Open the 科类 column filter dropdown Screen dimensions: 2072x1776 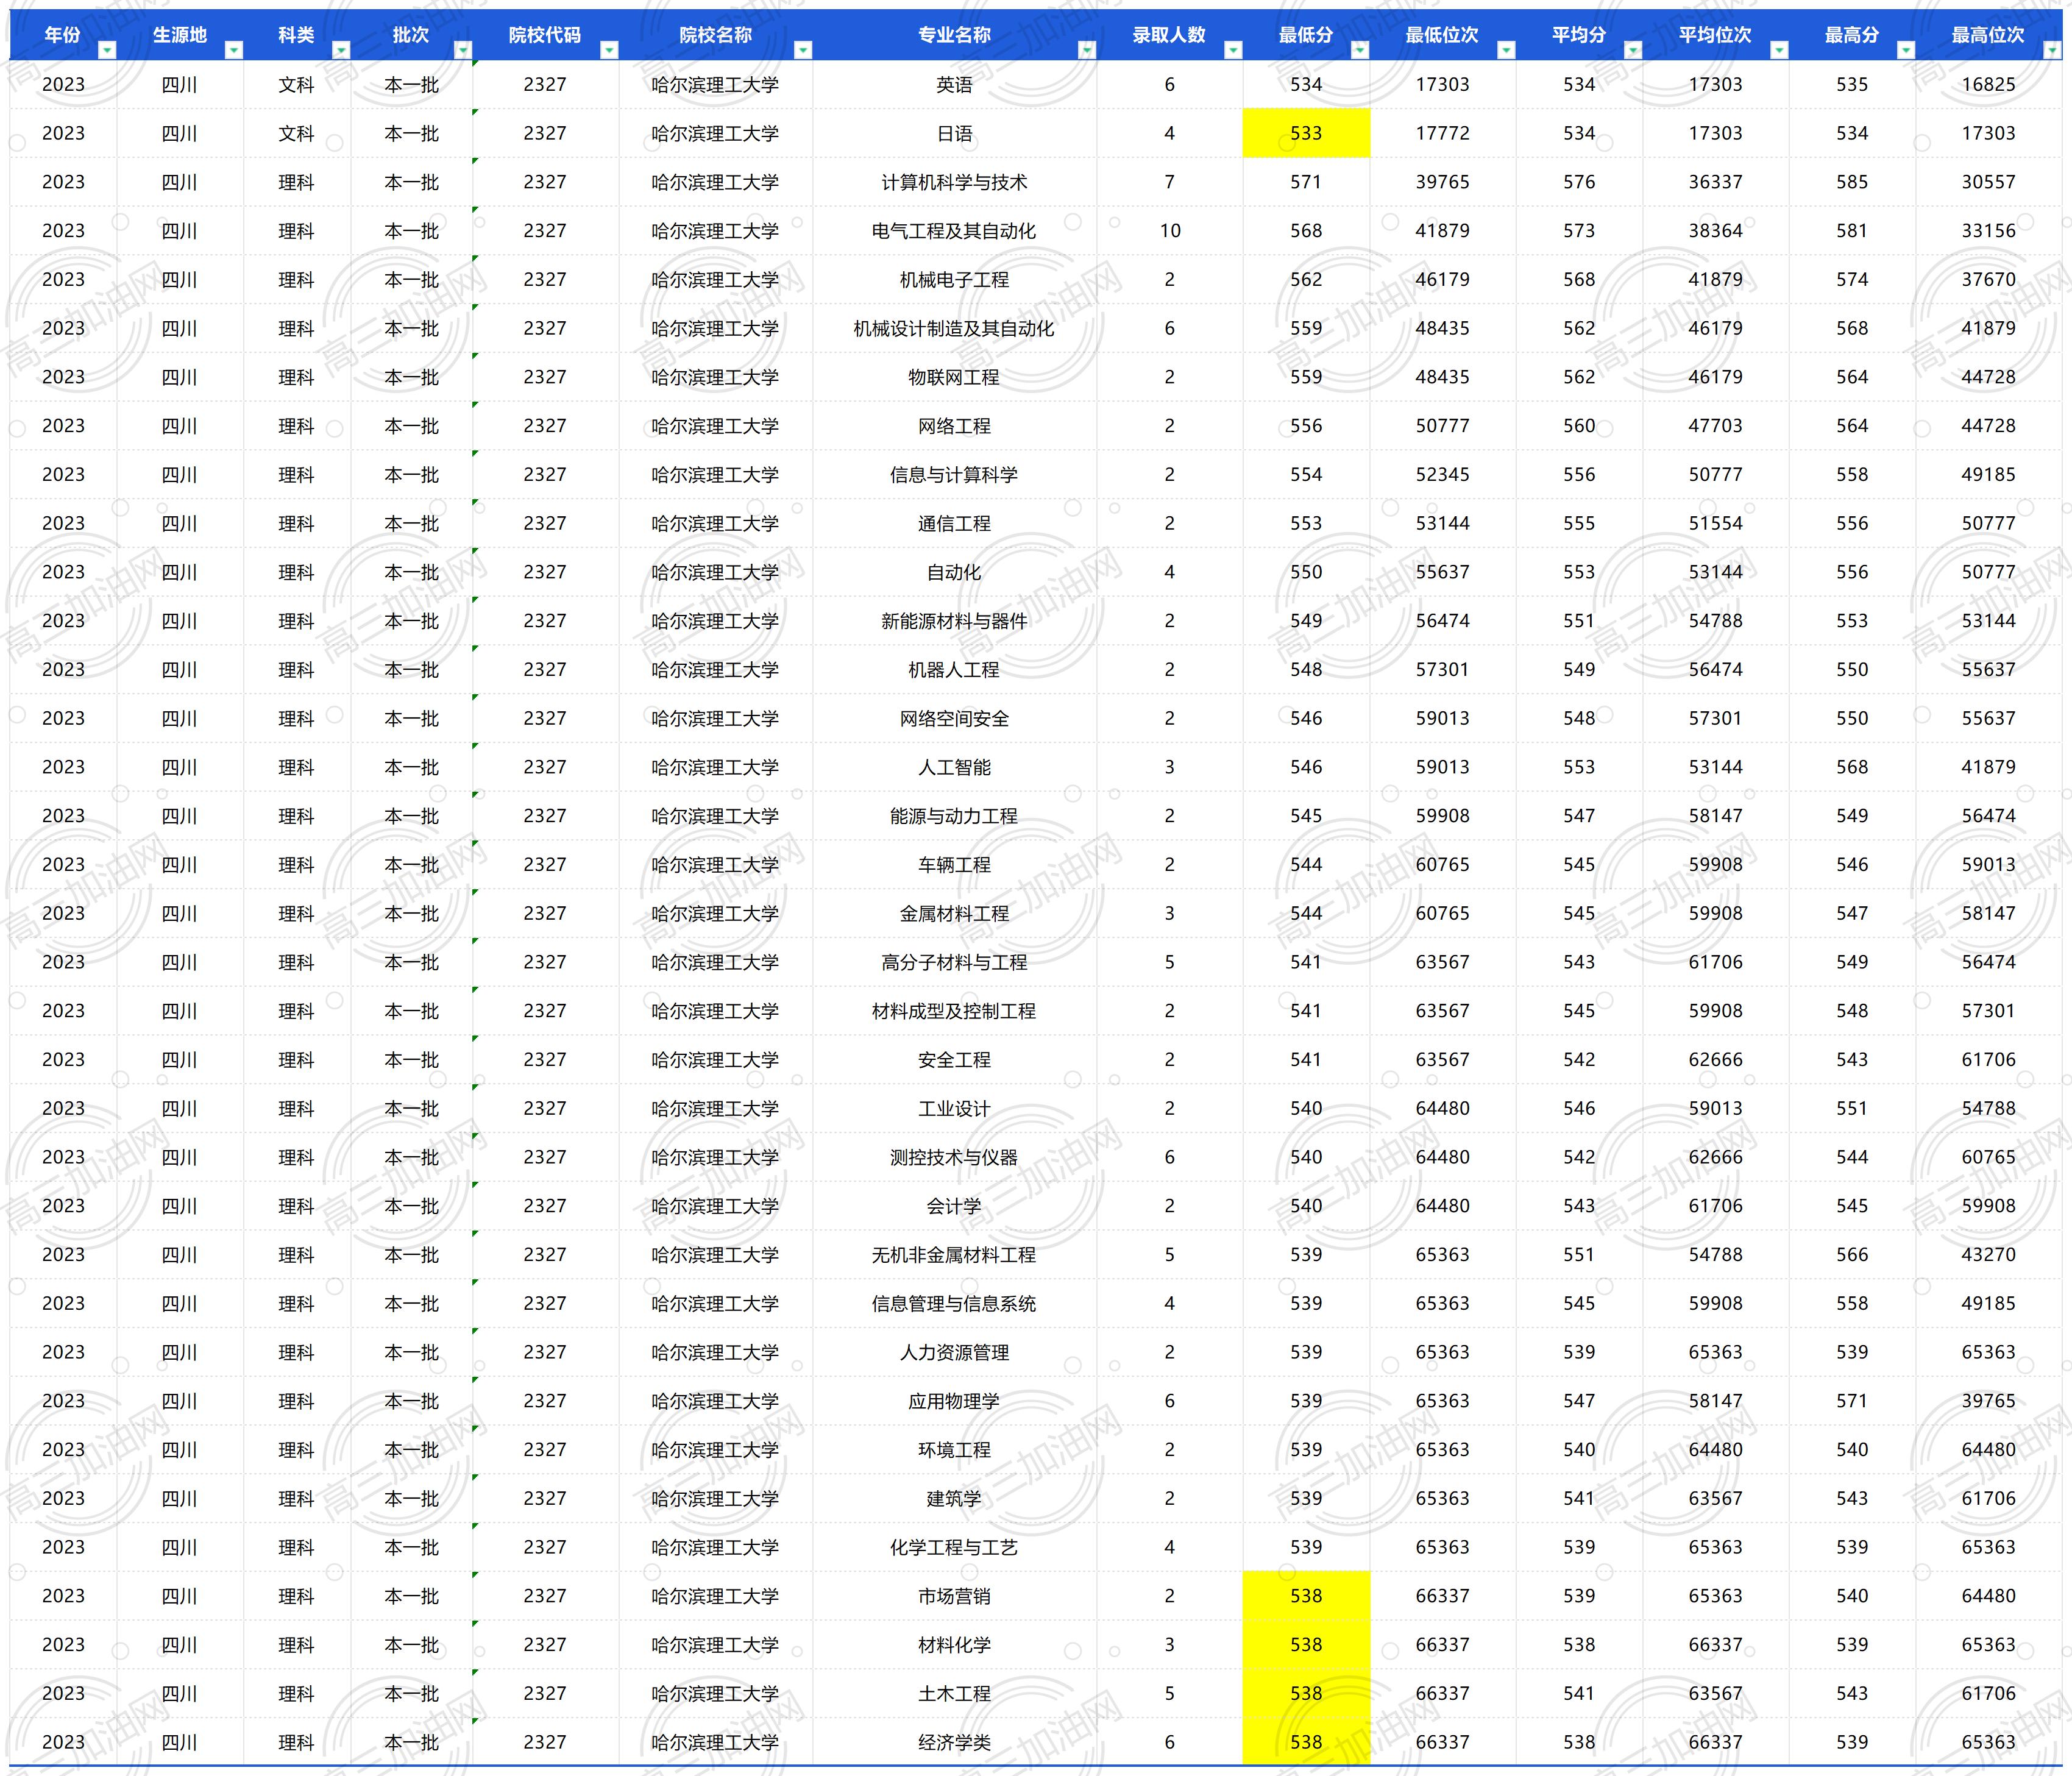coord(341,50)
